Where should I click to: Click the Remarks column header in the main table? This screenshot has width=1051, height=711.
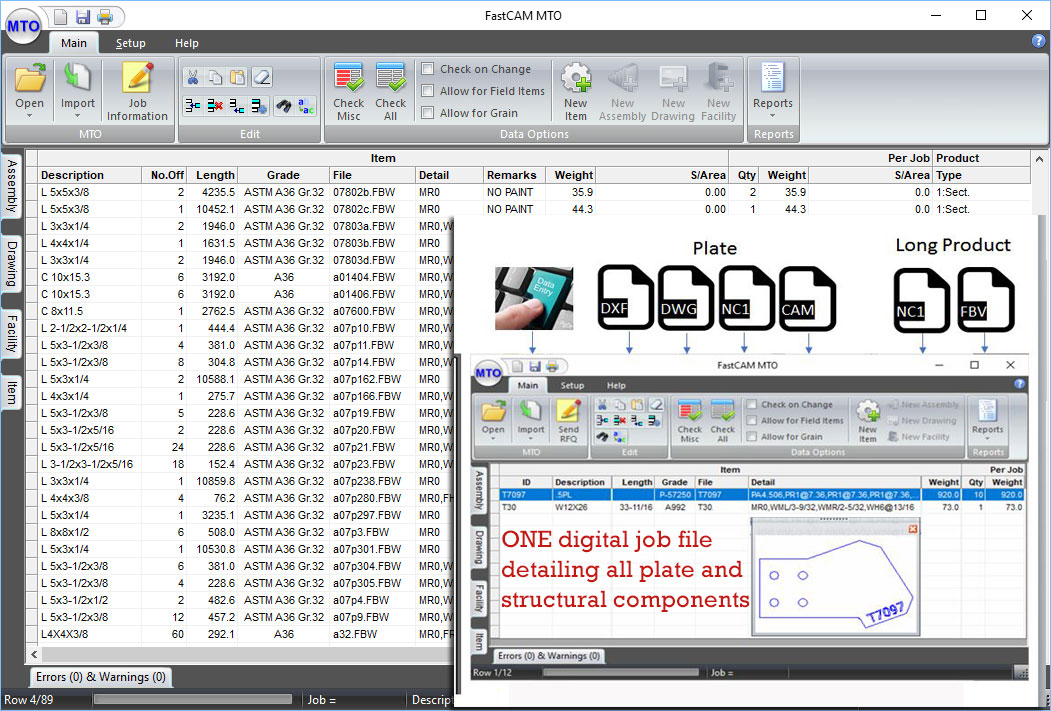coord(514,175)
